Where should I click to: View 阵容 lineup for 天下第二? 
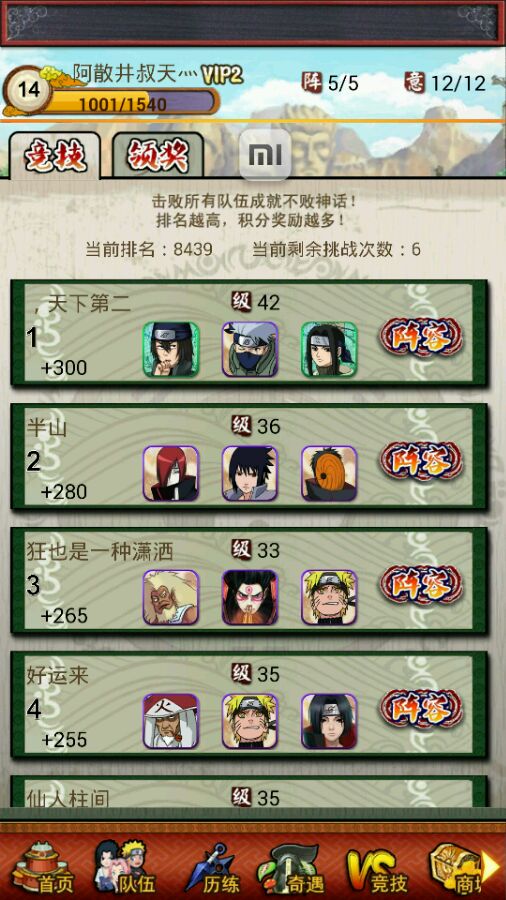click(421, 338)
